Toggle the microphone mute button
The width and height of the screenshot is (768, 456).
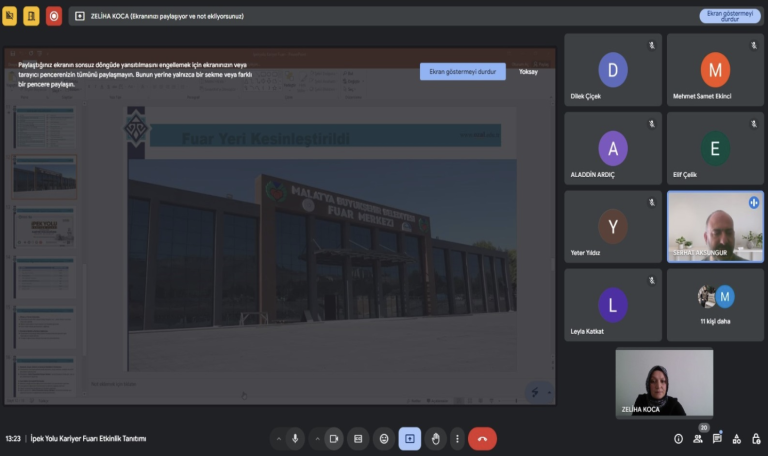coord(295,438)
